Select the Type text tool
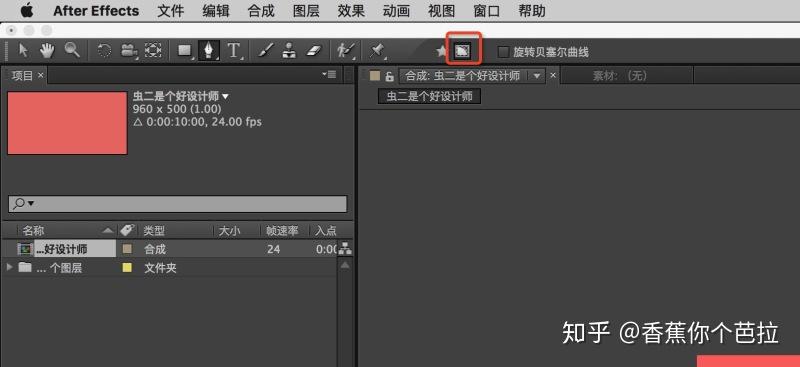800x367 pixels. click(x=234, y=51)
